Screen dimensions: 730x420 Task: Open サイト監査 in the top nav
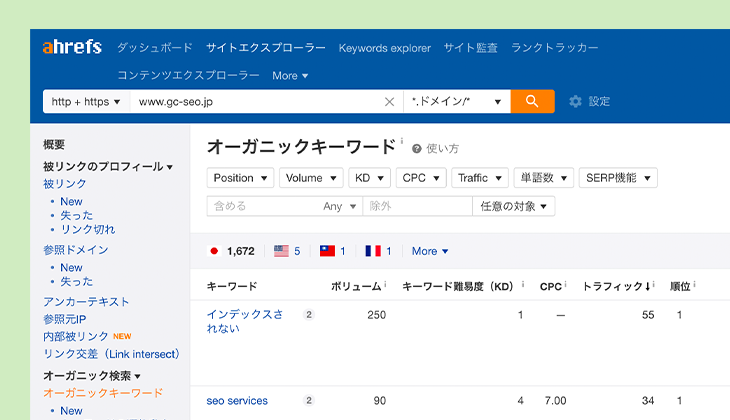[x=471, y=47]
